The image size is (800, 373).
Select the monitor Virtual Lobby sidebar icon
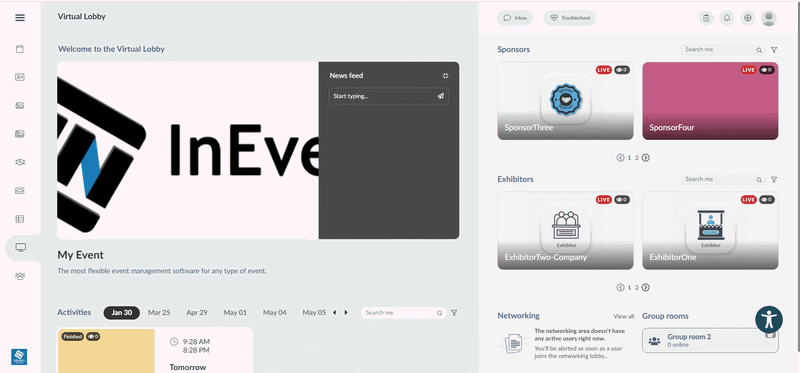coord(20,247)
